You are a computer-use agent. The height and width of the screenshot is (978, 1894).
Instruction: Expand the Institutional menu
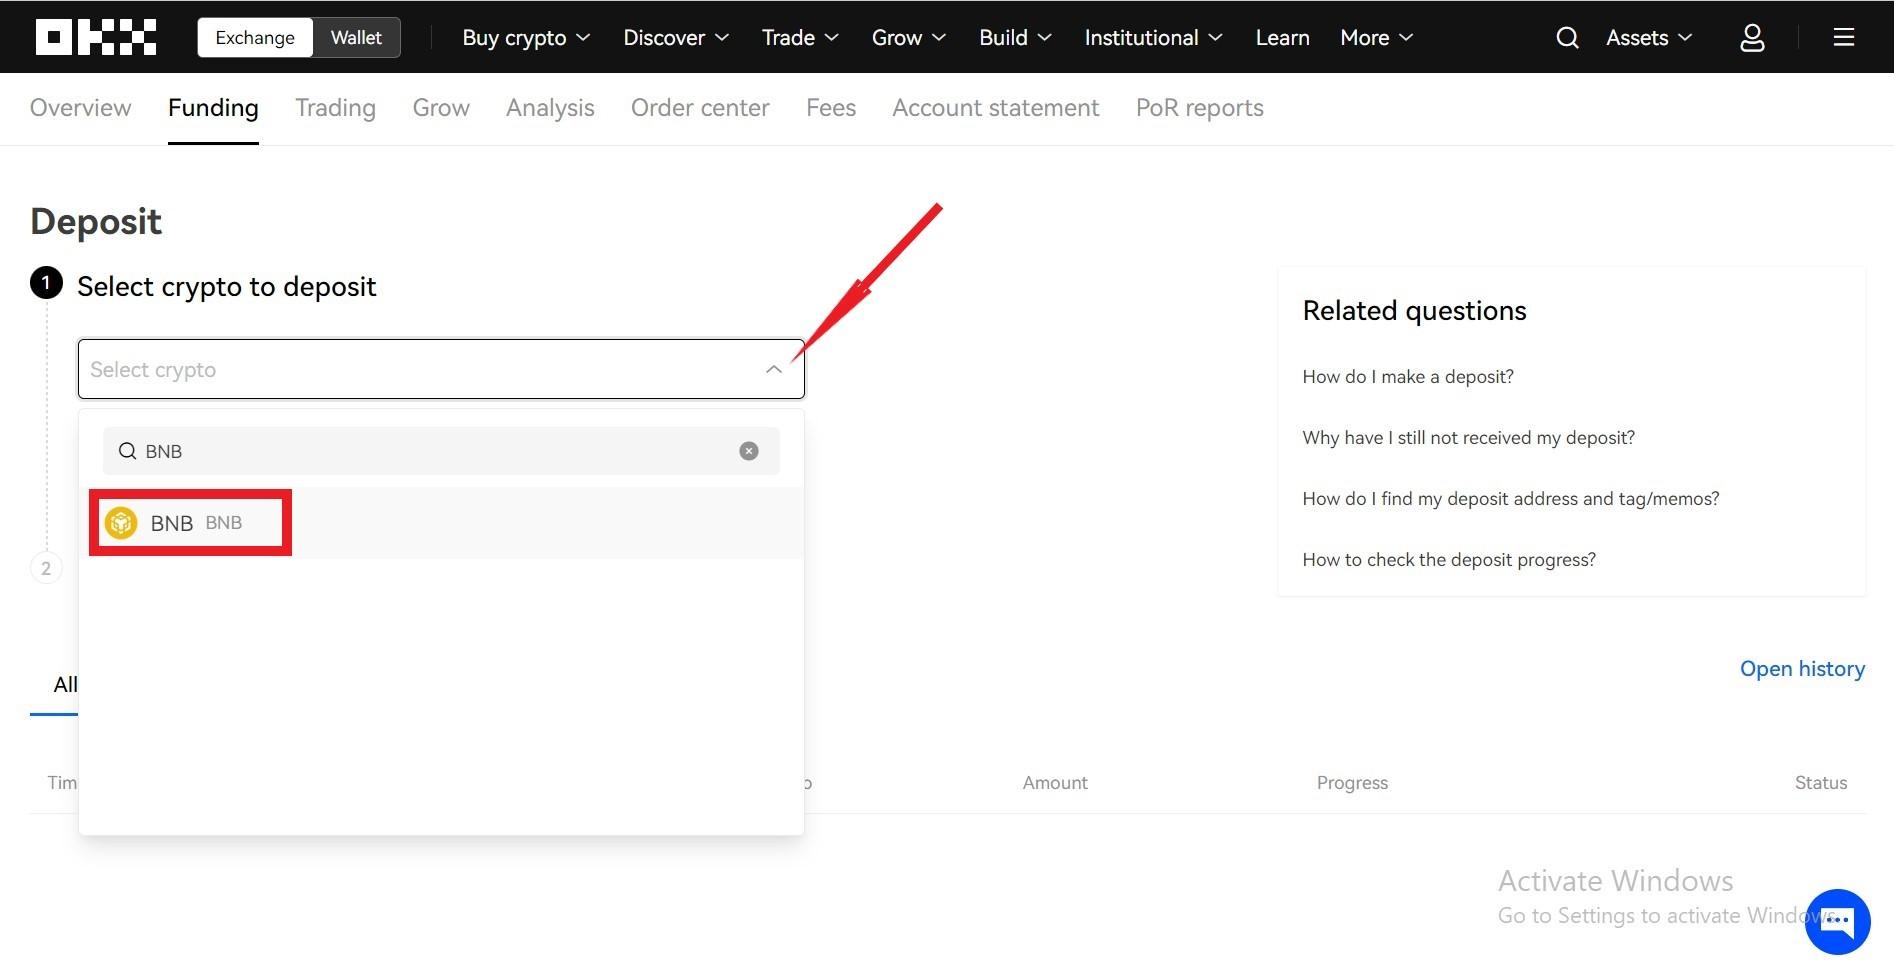pyautogui.click(x=1153, y=38)
